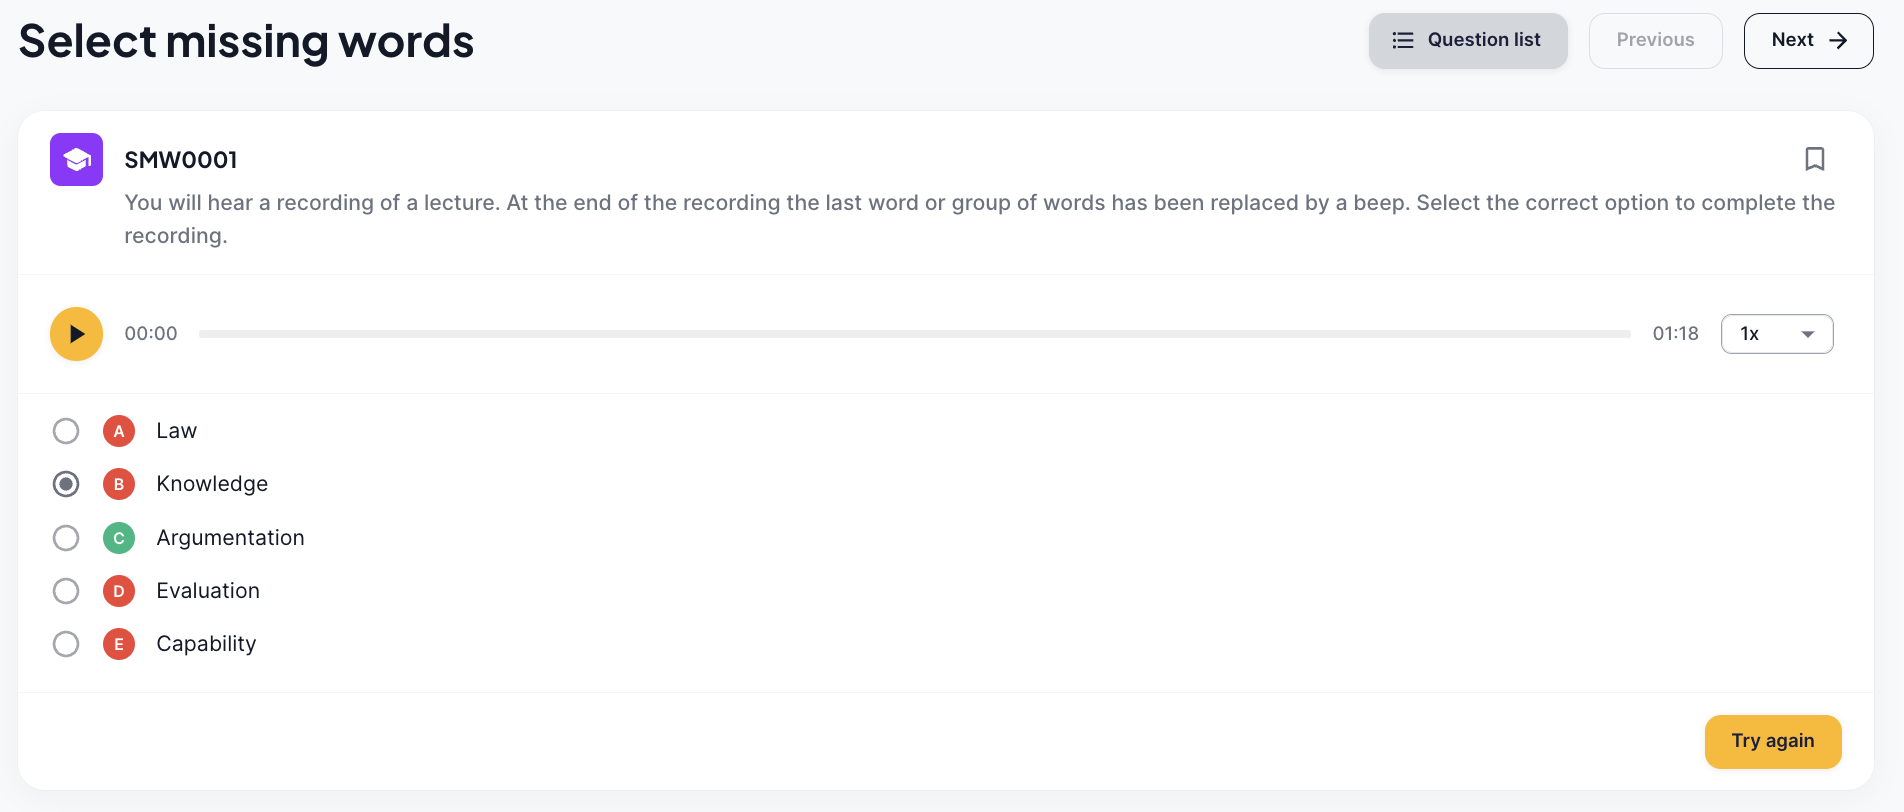Viewport: 1904px width, 812px height.
Task: Go to the Next question
Action: [x=1808, y=41]
